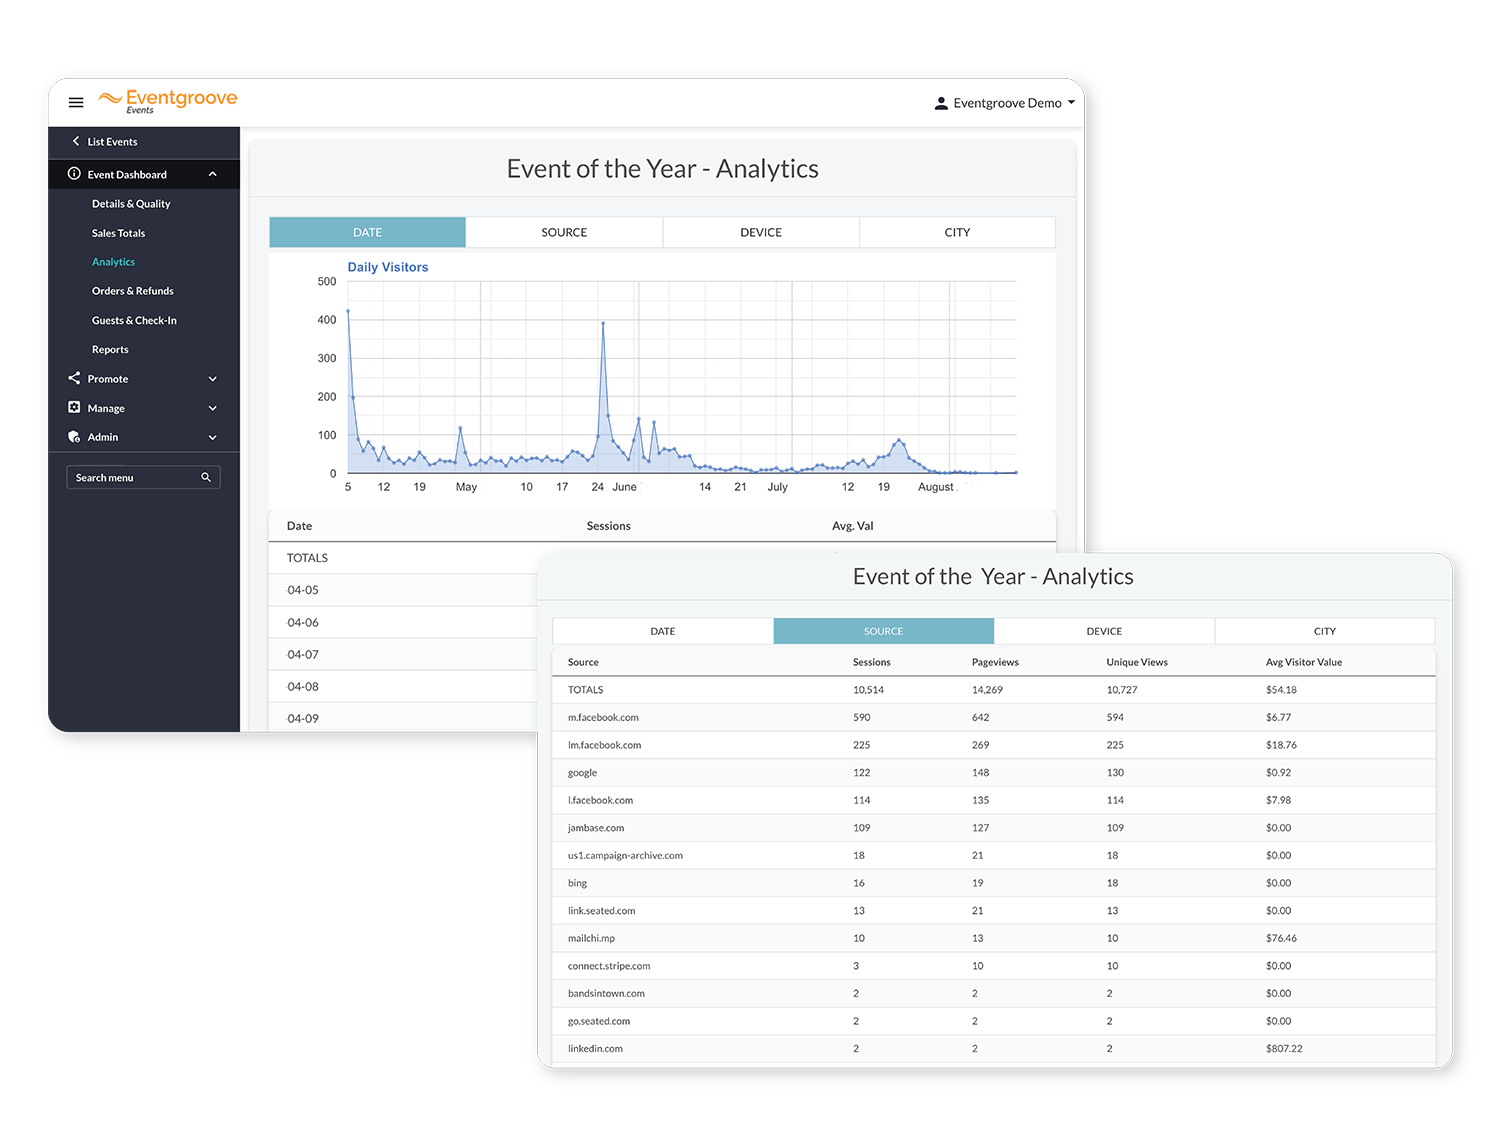Open the hamburger menu icon

coord(76,103)
